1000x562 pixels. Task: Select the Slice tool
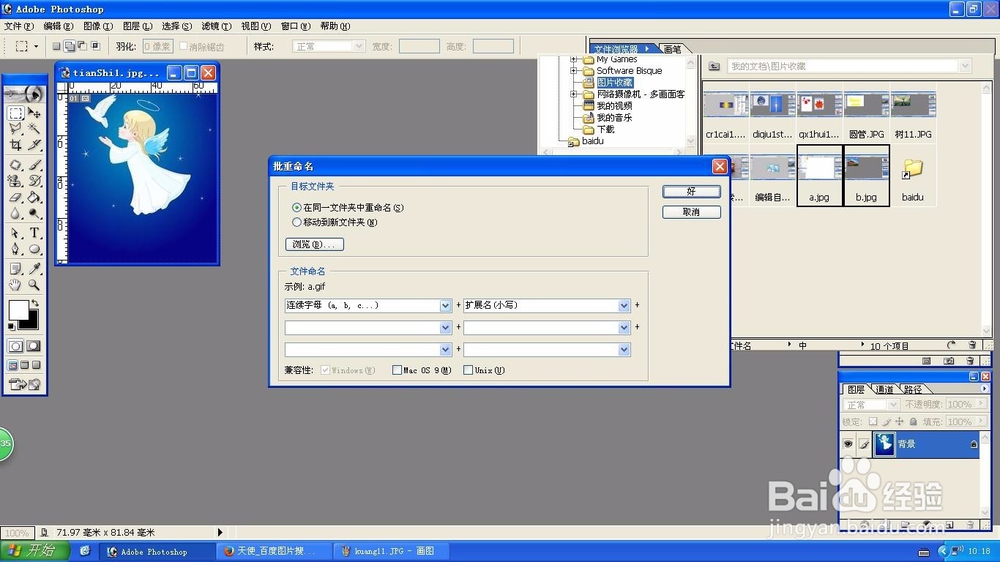[x=34, y=145]
